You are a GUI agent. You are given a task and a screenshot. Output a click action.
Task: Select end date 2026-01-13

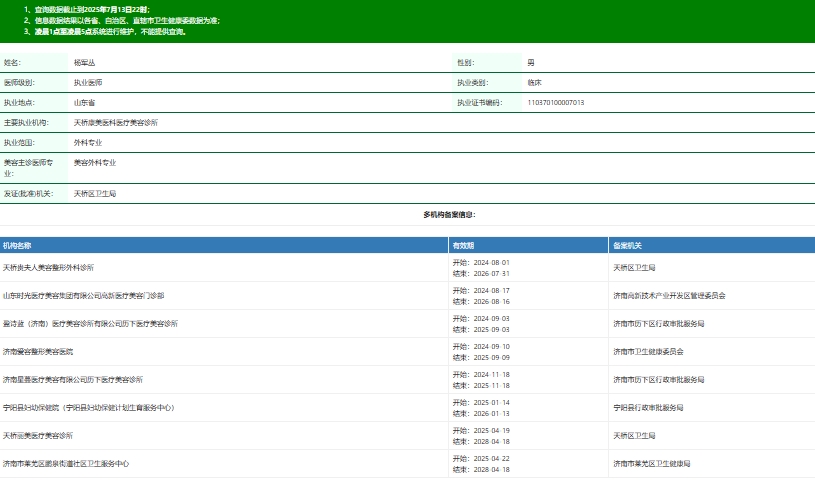click(x=491, y=414)
